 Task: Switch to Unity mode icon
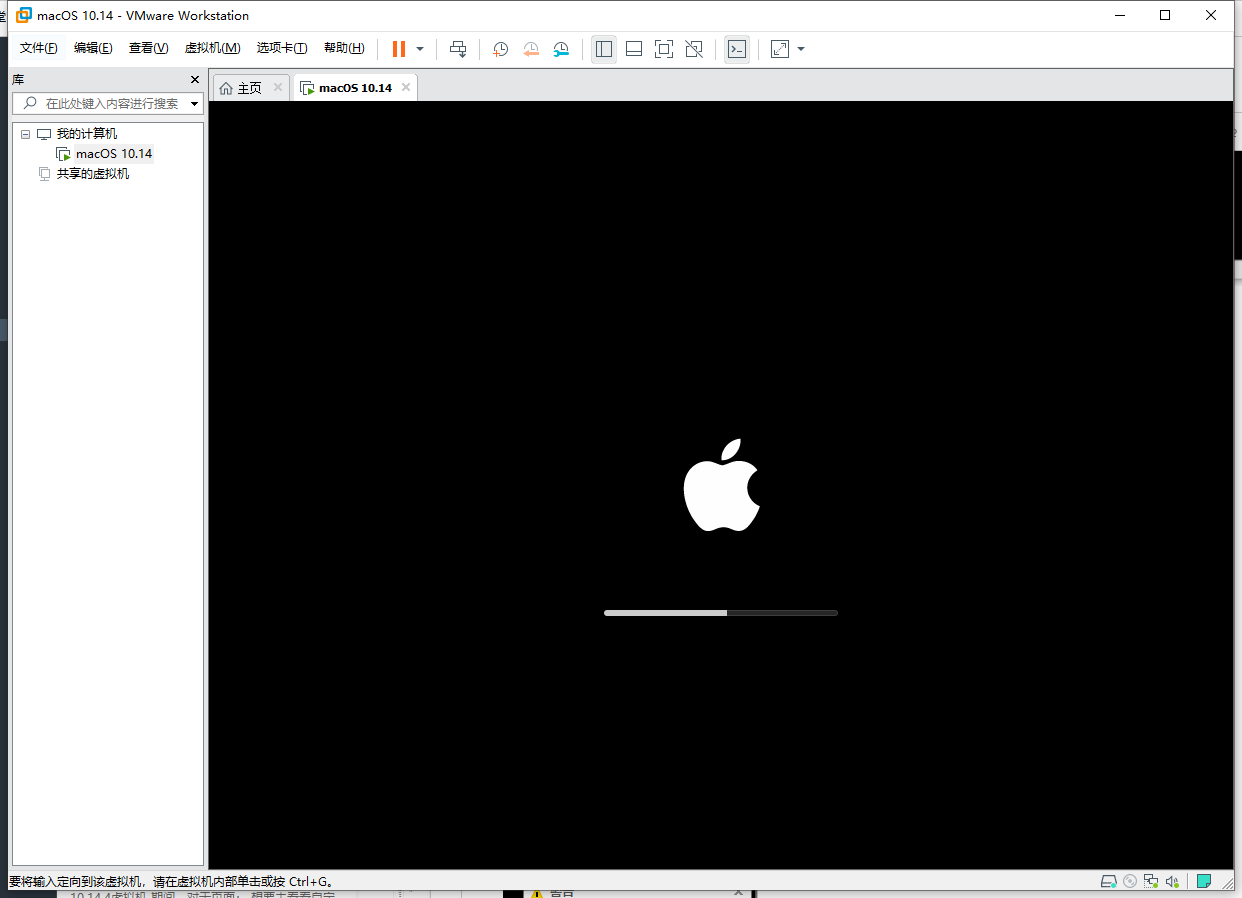[x=694, y=49]
